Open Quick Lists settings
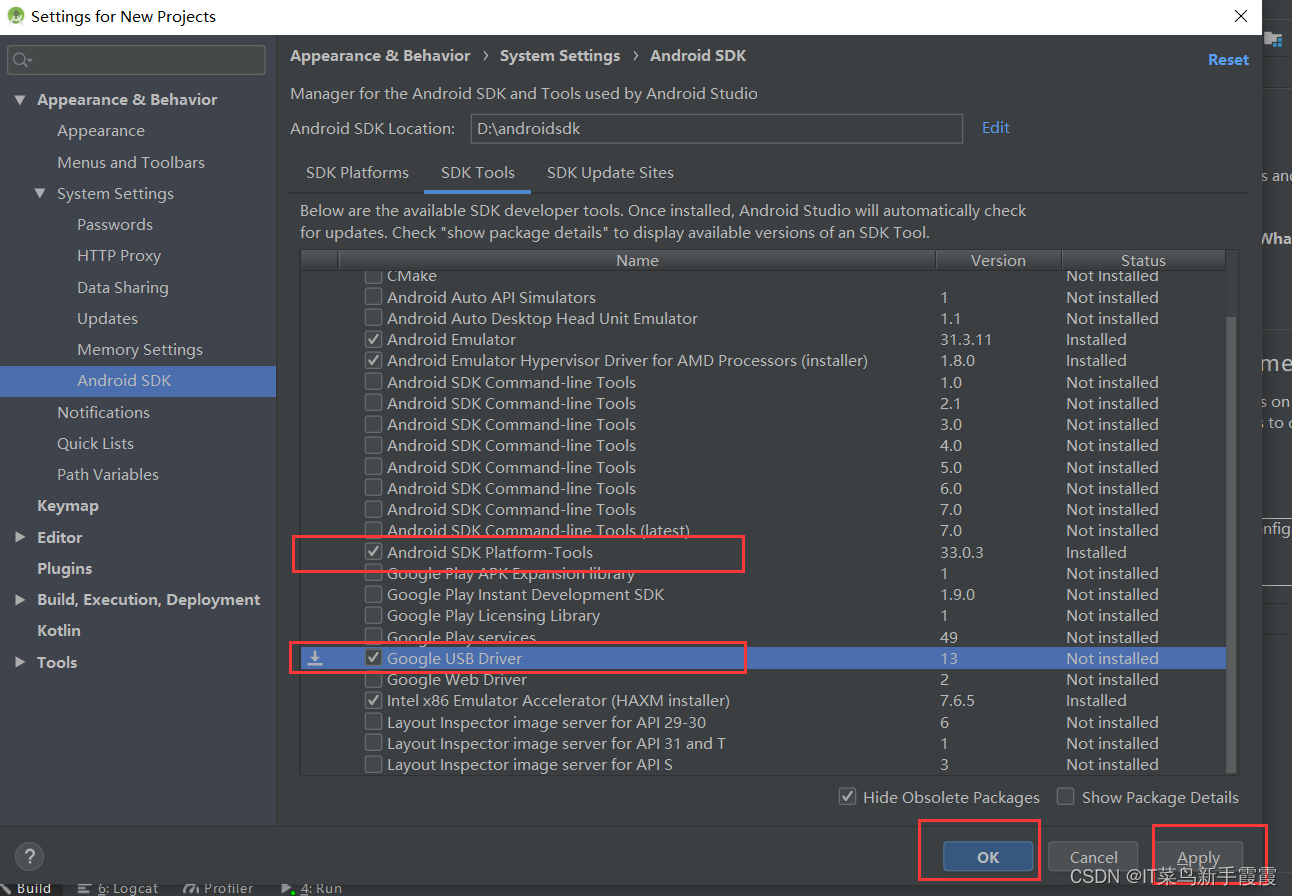This screenshot has height=896, width=1292. click(x=95, y=443)
